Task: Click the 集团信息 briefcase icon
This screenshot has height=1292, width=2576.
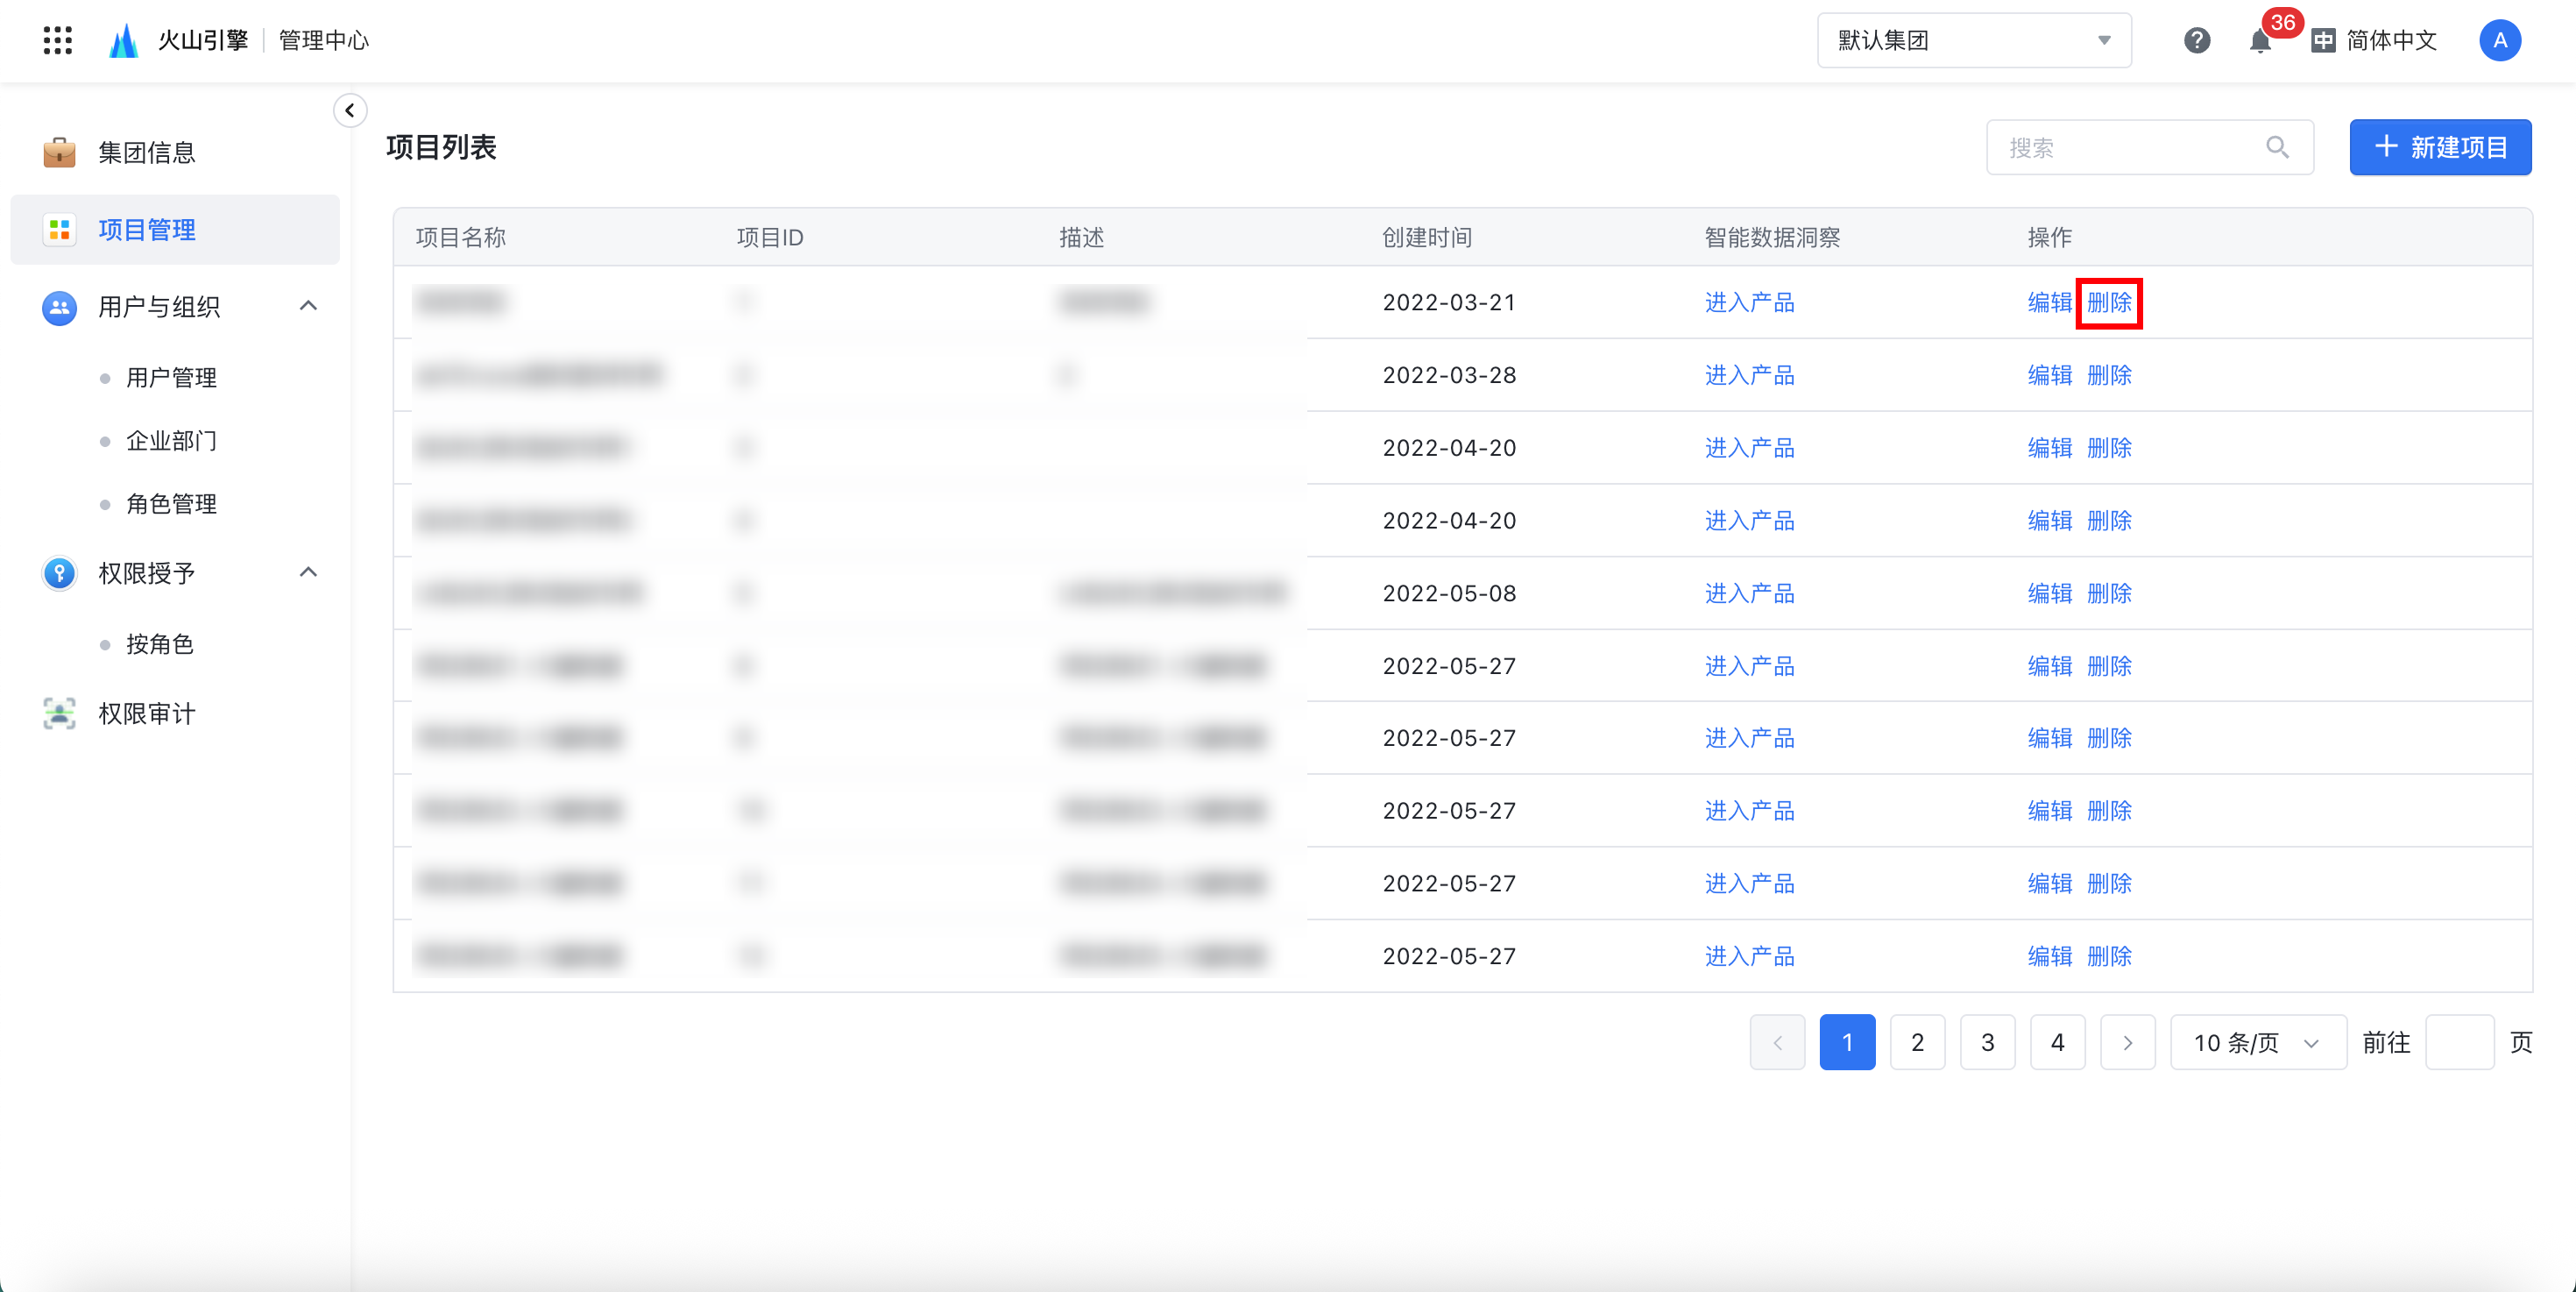Action: pyautogui.click(x=59, y=152)
